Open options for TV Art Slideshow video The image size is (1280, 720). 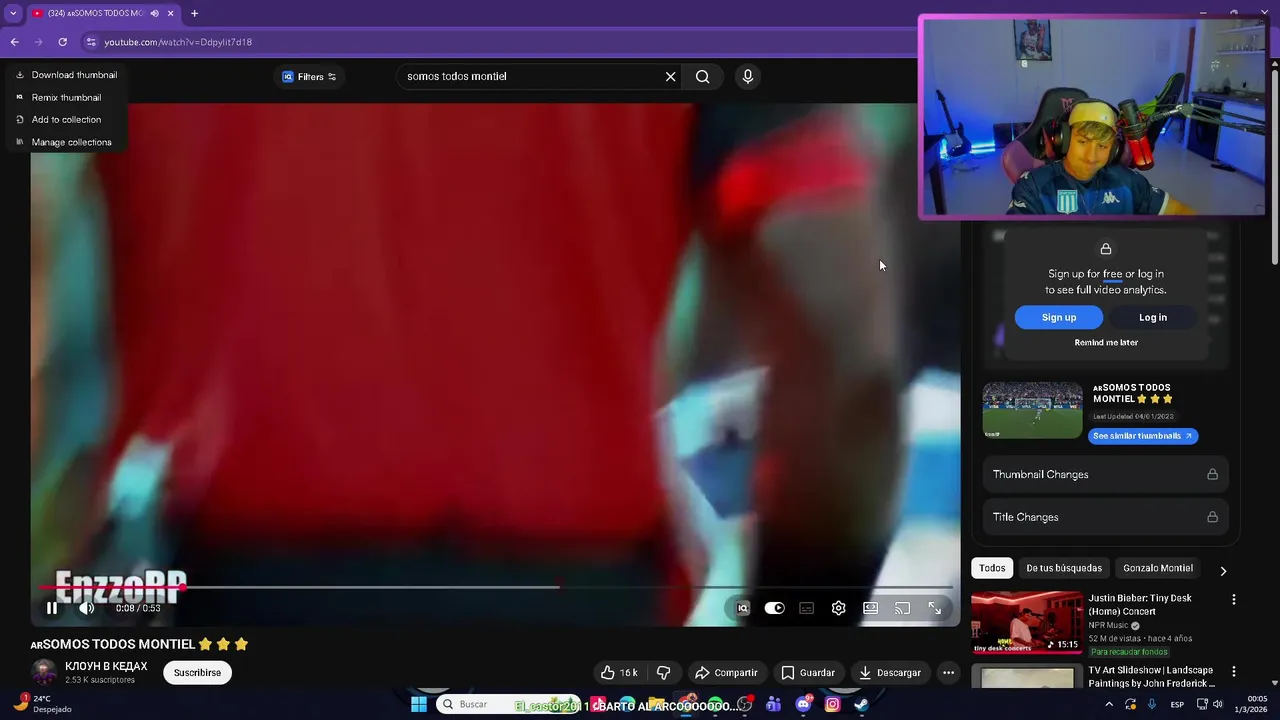click(1233, 672)
